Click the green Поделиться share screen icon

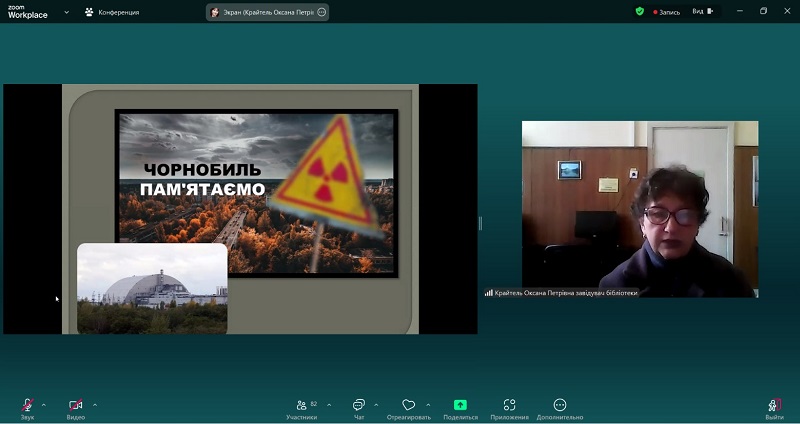tap(460, 405)
